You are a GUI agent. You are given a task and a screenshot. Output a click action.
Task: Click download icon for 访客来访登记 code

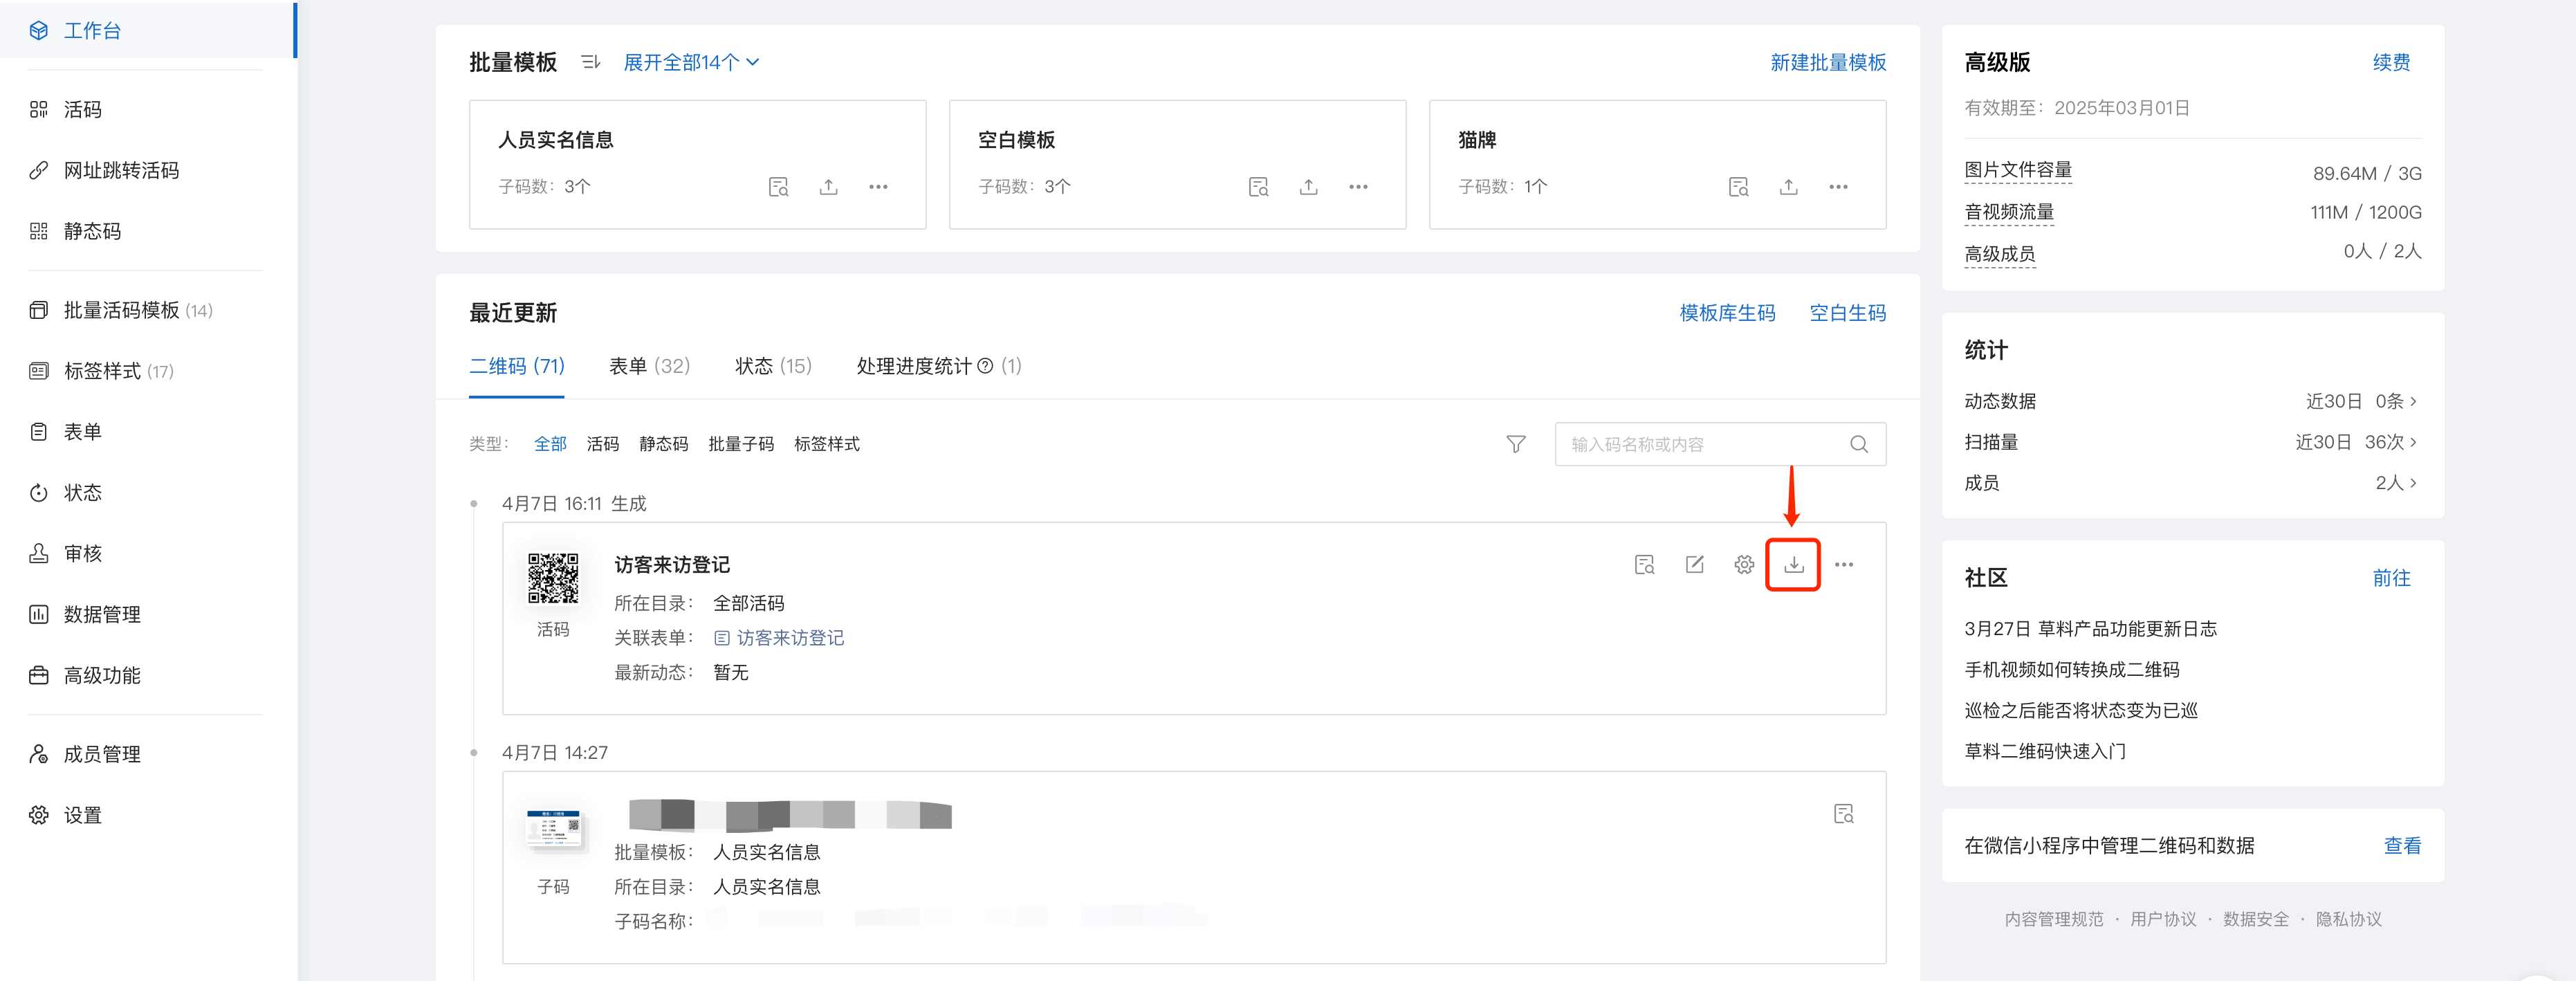(x=1793, y=565)
